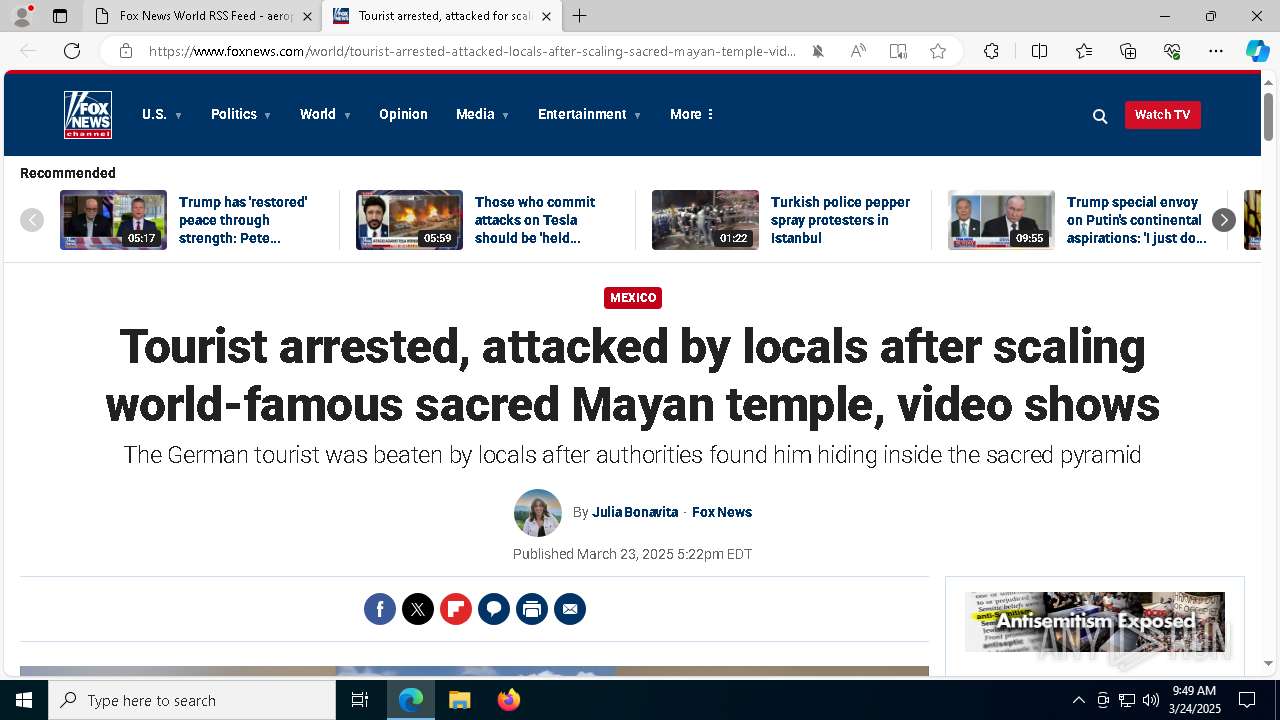Viewport: 1280px width, 720px height.
Task: Open File Explorer from taskbar
Action: tap(459, 700)
